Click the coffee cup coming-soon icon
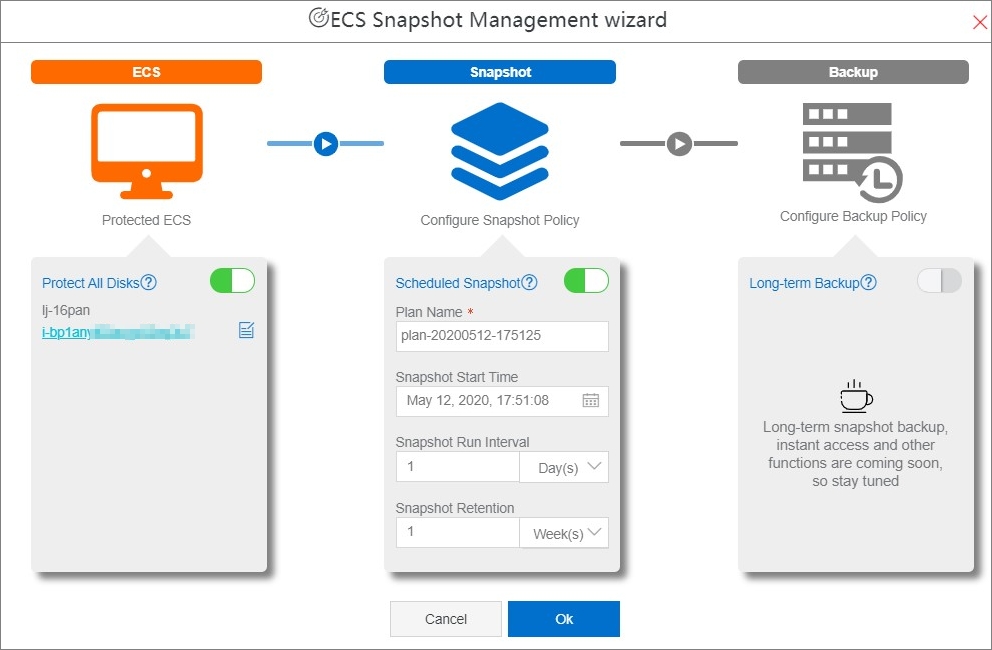Screen dimensions: 992x650 click(x=856, y=396)
